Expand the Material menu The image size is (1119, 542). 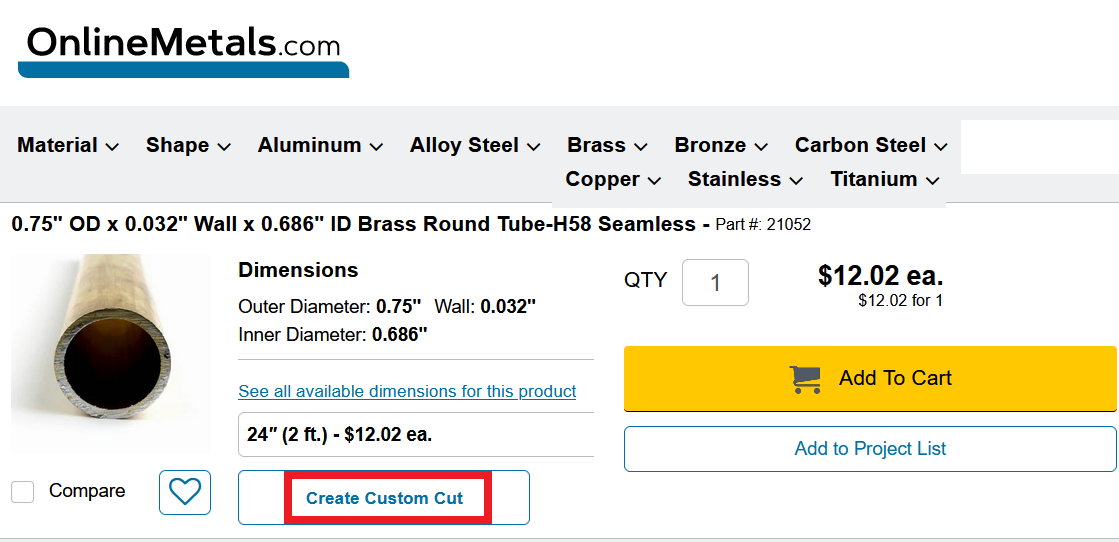68,146
